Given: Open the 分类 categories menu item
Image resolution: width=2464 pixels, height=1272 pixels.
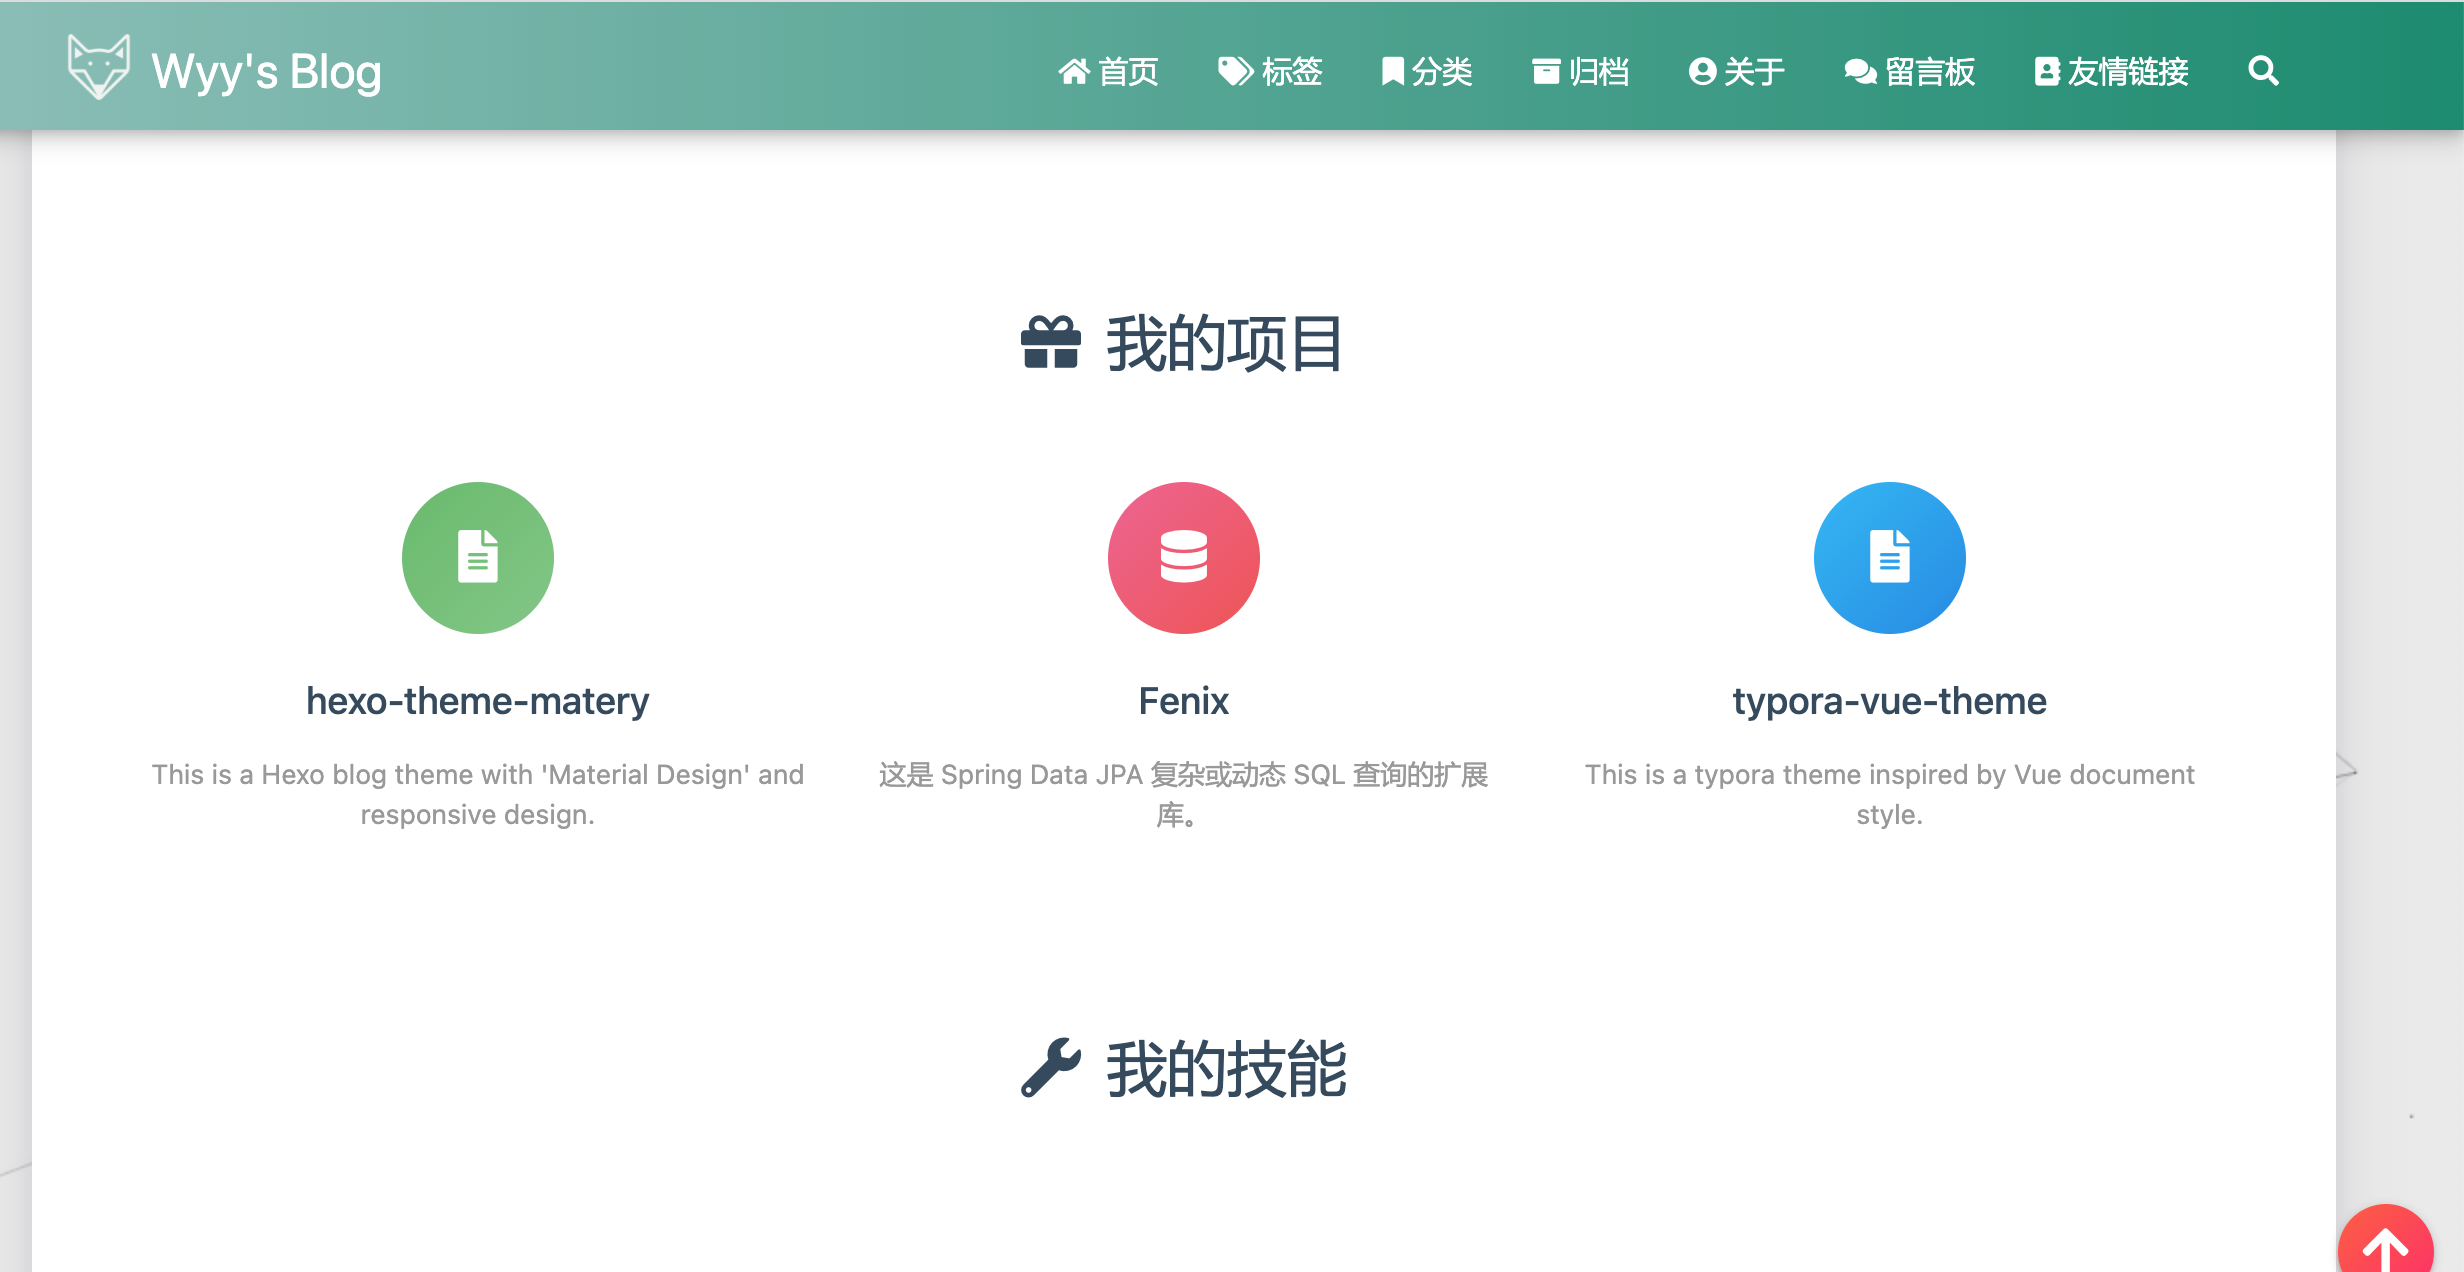Looking at the screenshot, I should [1427, 72].
